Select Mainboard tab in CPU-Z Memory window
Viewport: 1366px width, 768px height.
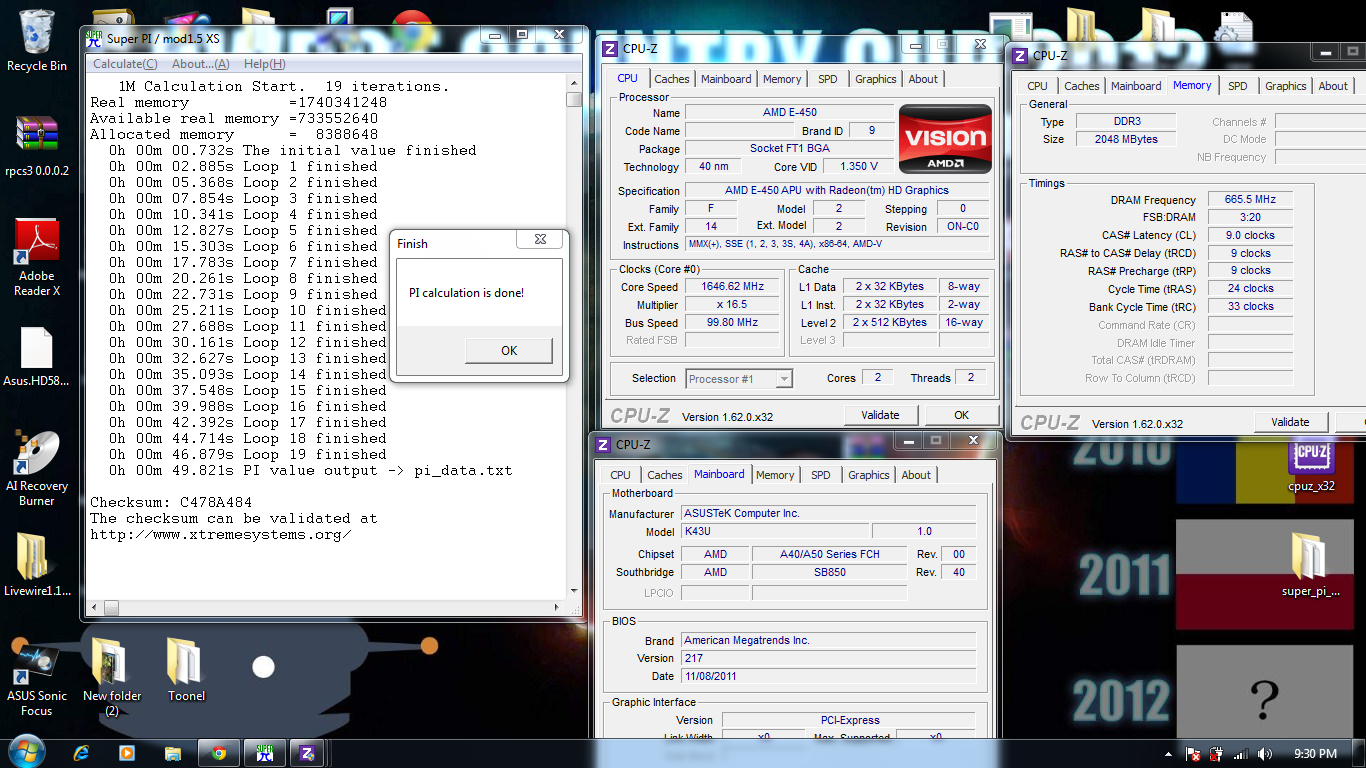(1136, 86)
